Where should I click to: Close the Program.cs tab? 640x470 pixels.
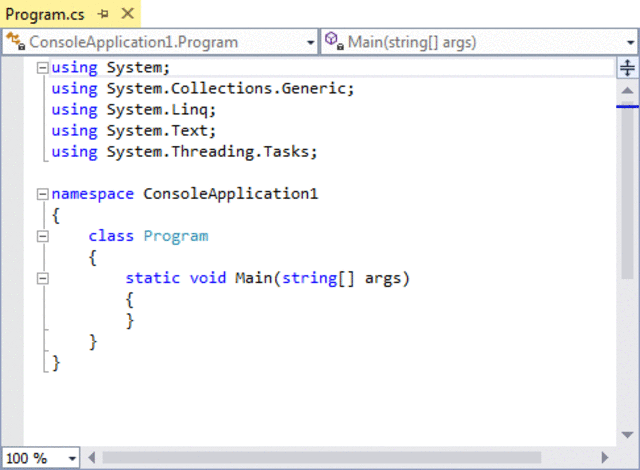point(128,14)
